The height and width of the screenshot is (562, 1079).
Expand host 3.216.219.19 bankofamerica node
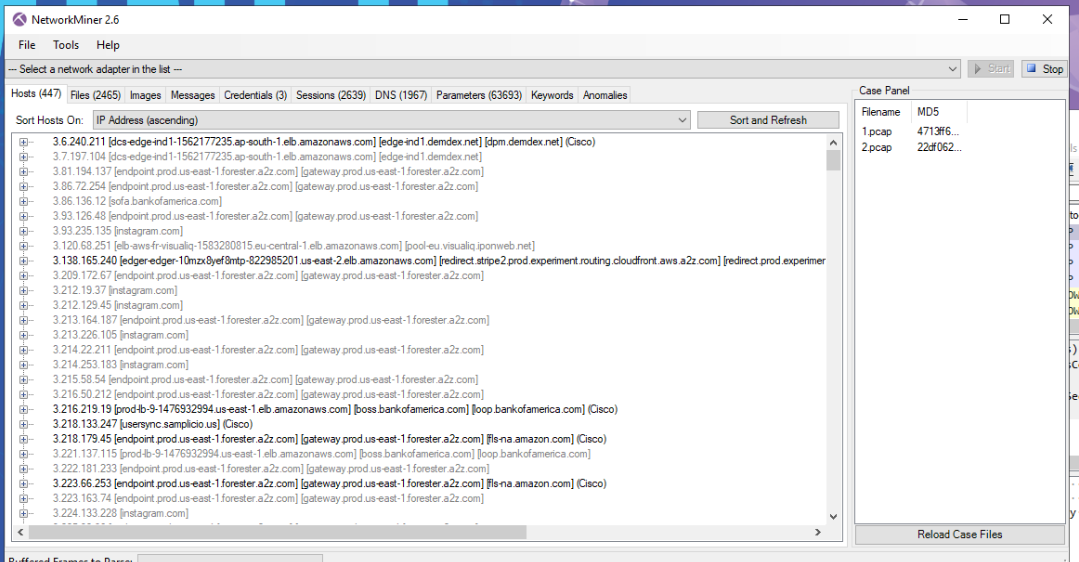pyautogui.click(x=24, y=409)
